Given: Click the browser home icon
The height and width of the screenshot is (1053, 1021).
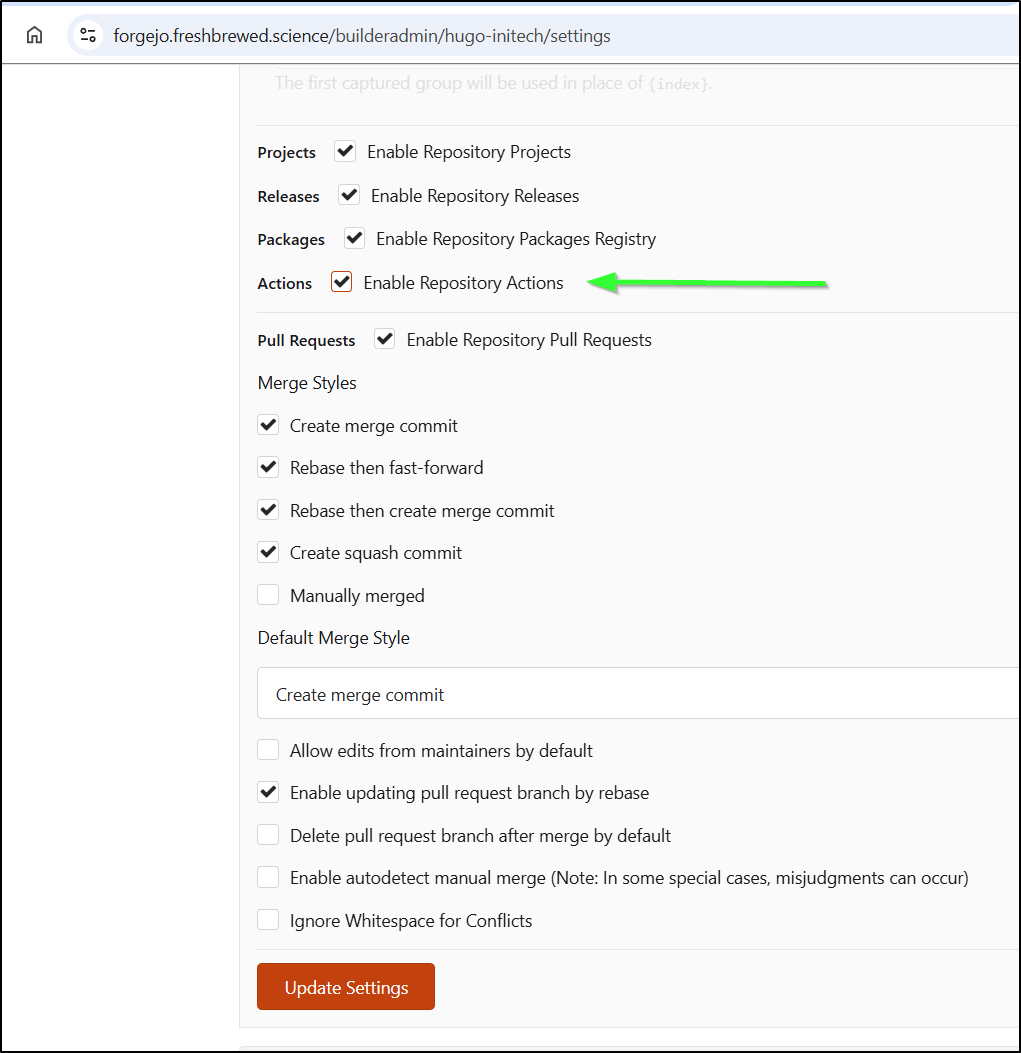Looking at the screenshot, I should pyautogui.click(x=35, y=36).
